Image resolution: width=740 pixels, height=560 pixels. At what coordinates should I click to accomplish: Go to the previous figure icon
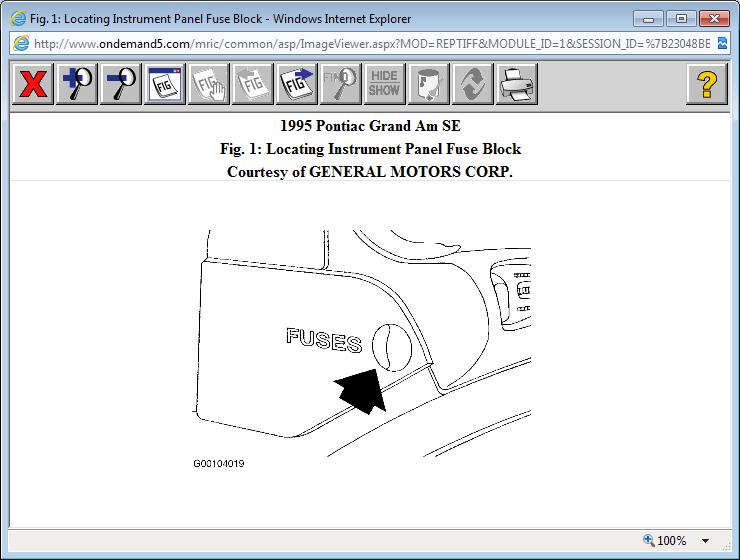(252, 84)
